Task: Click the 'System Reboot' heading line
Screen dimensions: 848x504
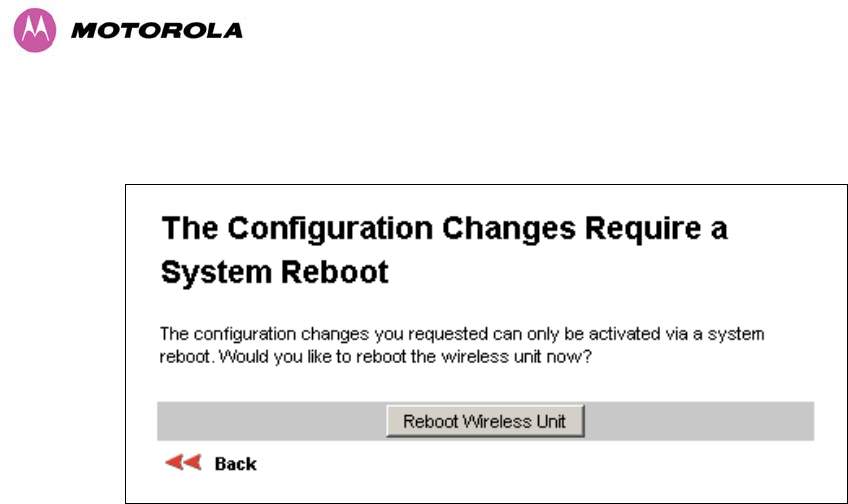Action: pyautogui.click(x=274, y=272)
